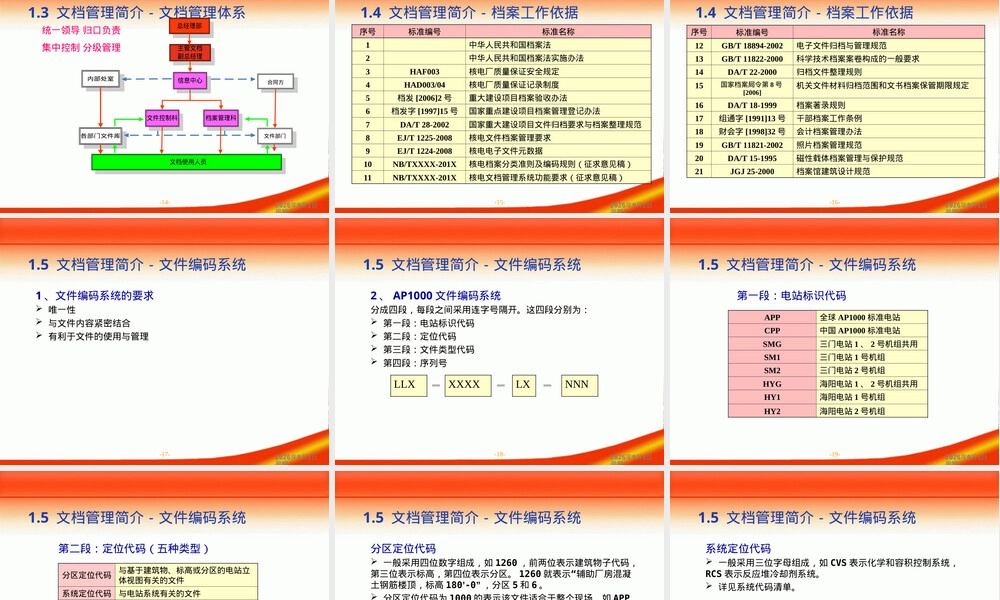Open the standards table slide listing rows 1-11
The height and width of the screenshot is (600, 1000).
click(499, 105)
